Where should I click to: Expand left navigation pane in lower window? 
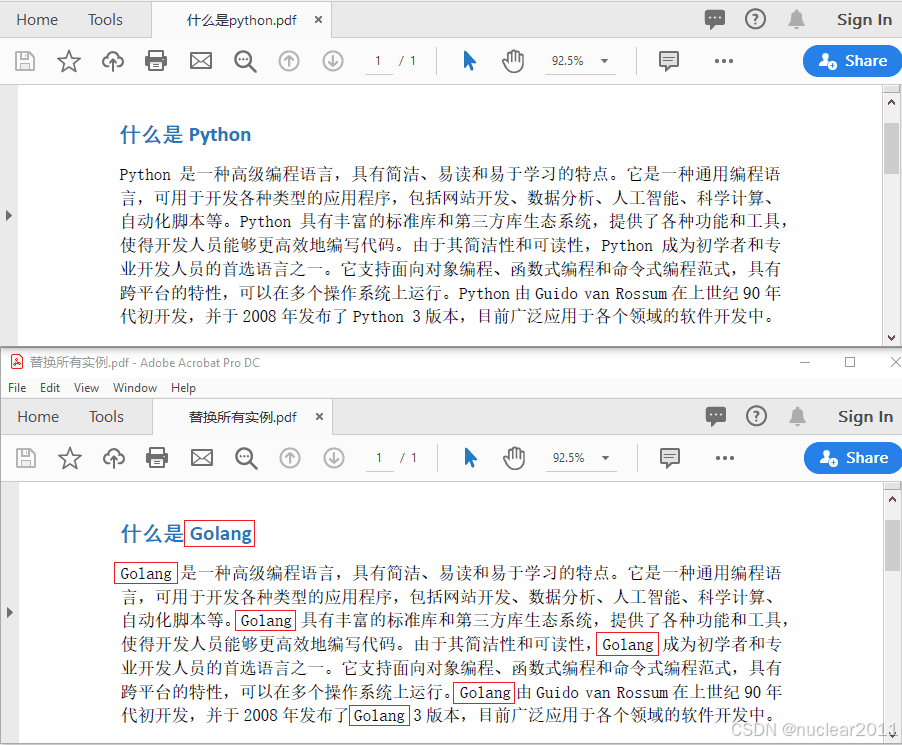9,612
